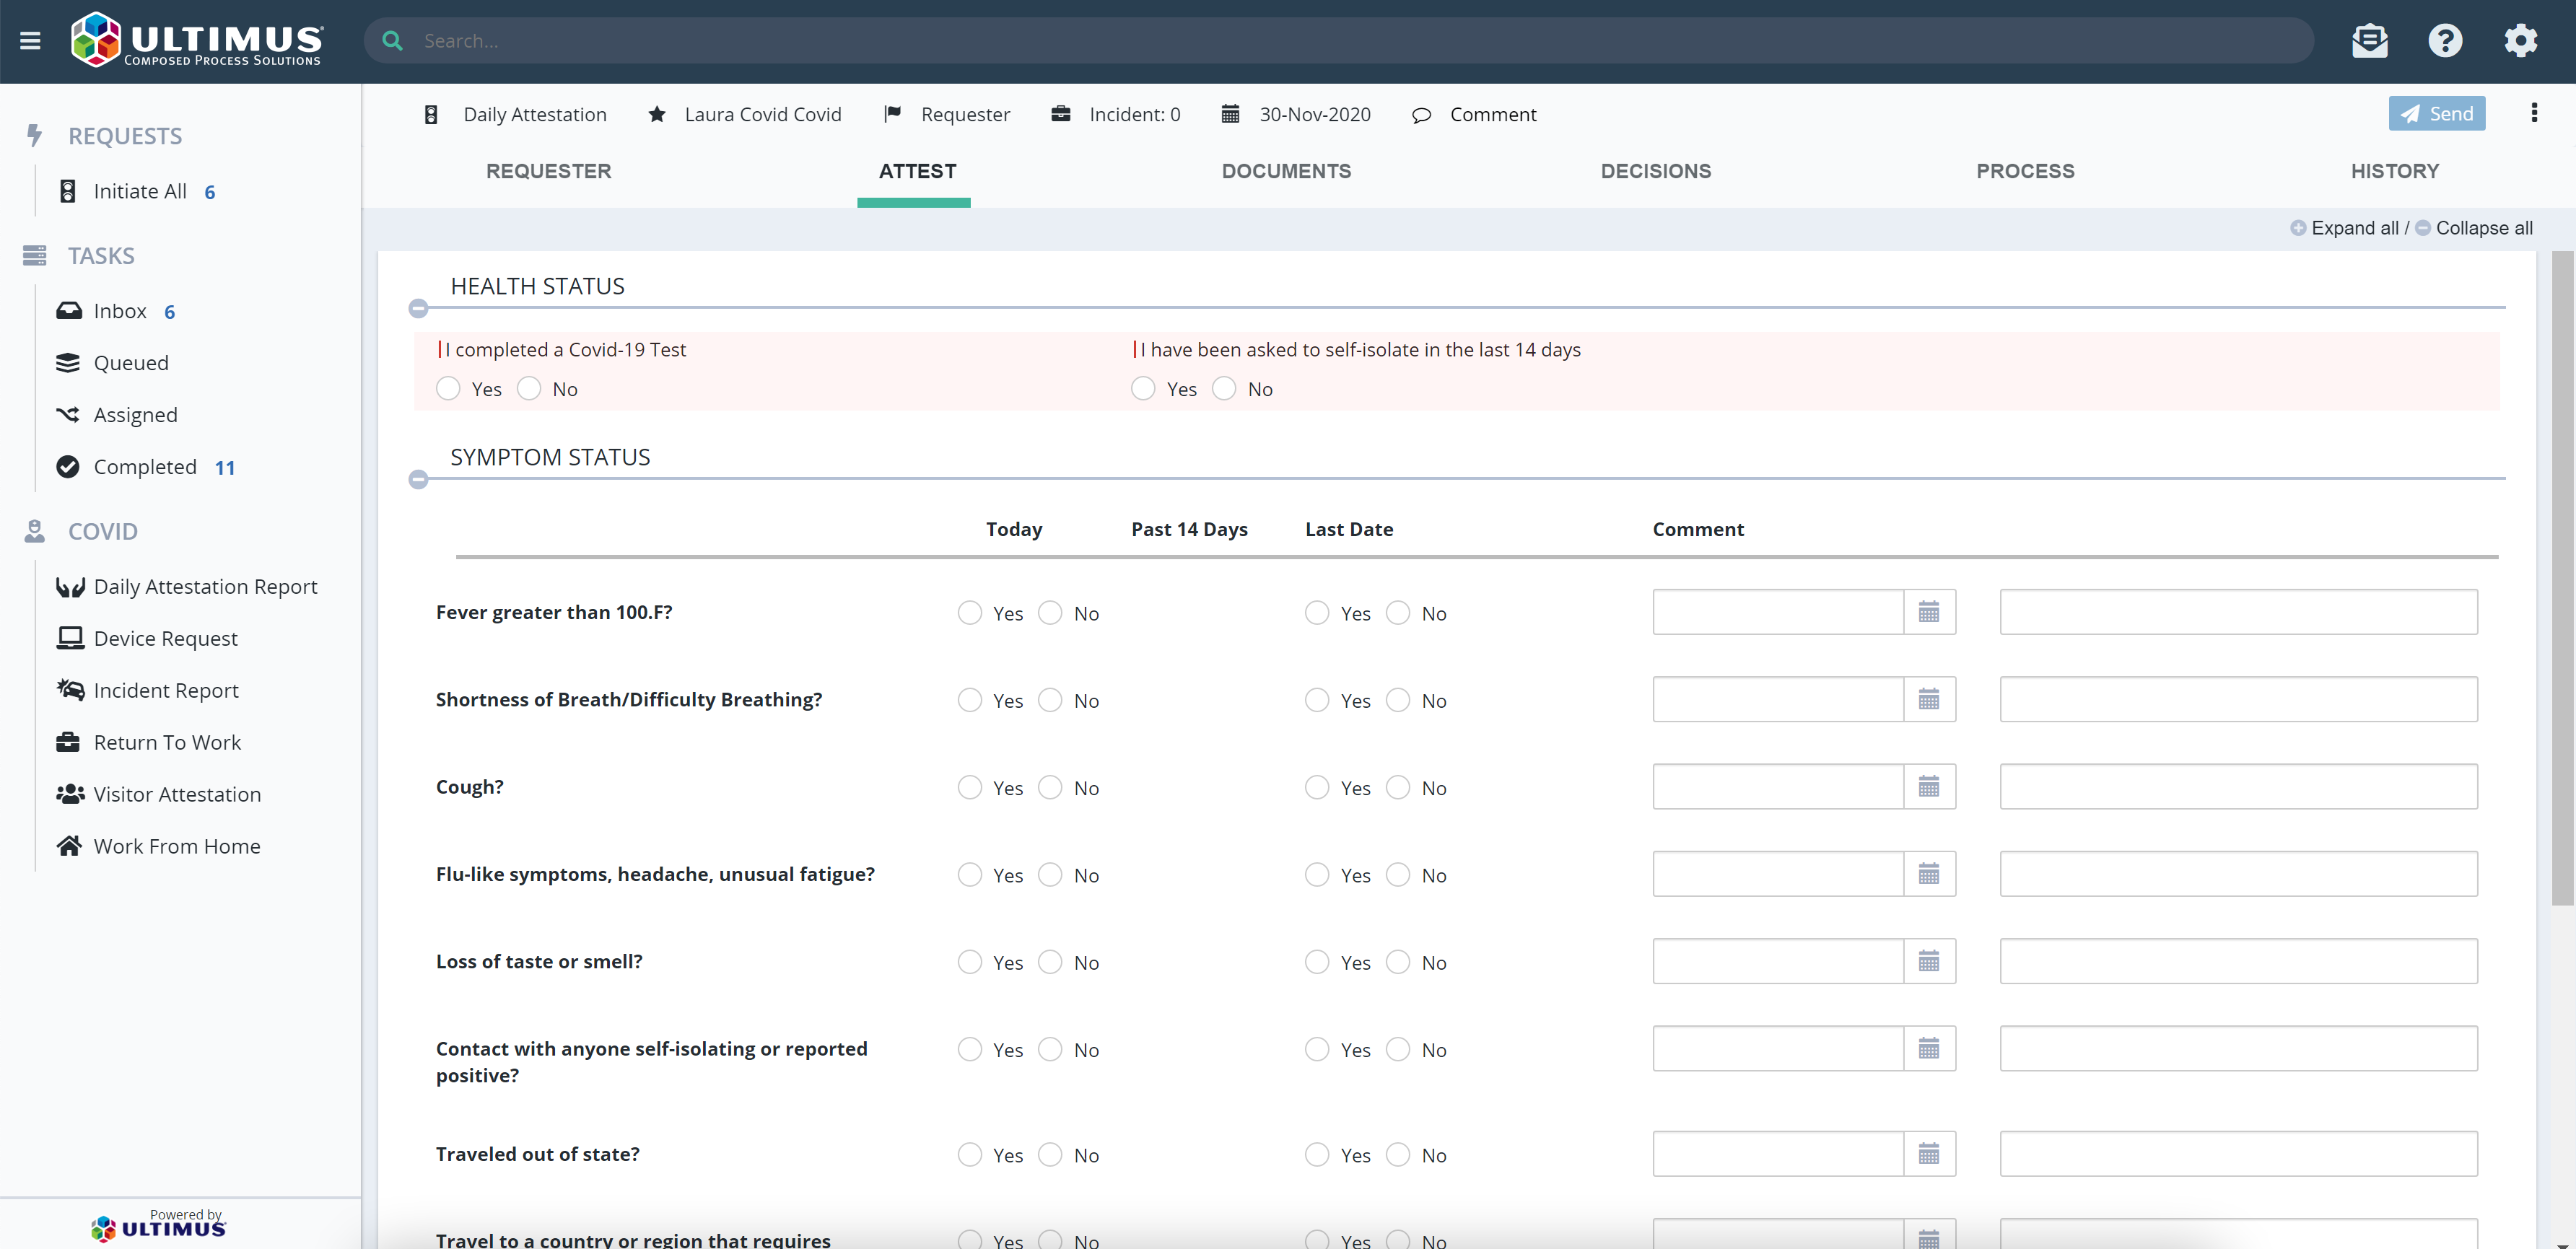
Task: Click the top search field
Action: 1340,41
